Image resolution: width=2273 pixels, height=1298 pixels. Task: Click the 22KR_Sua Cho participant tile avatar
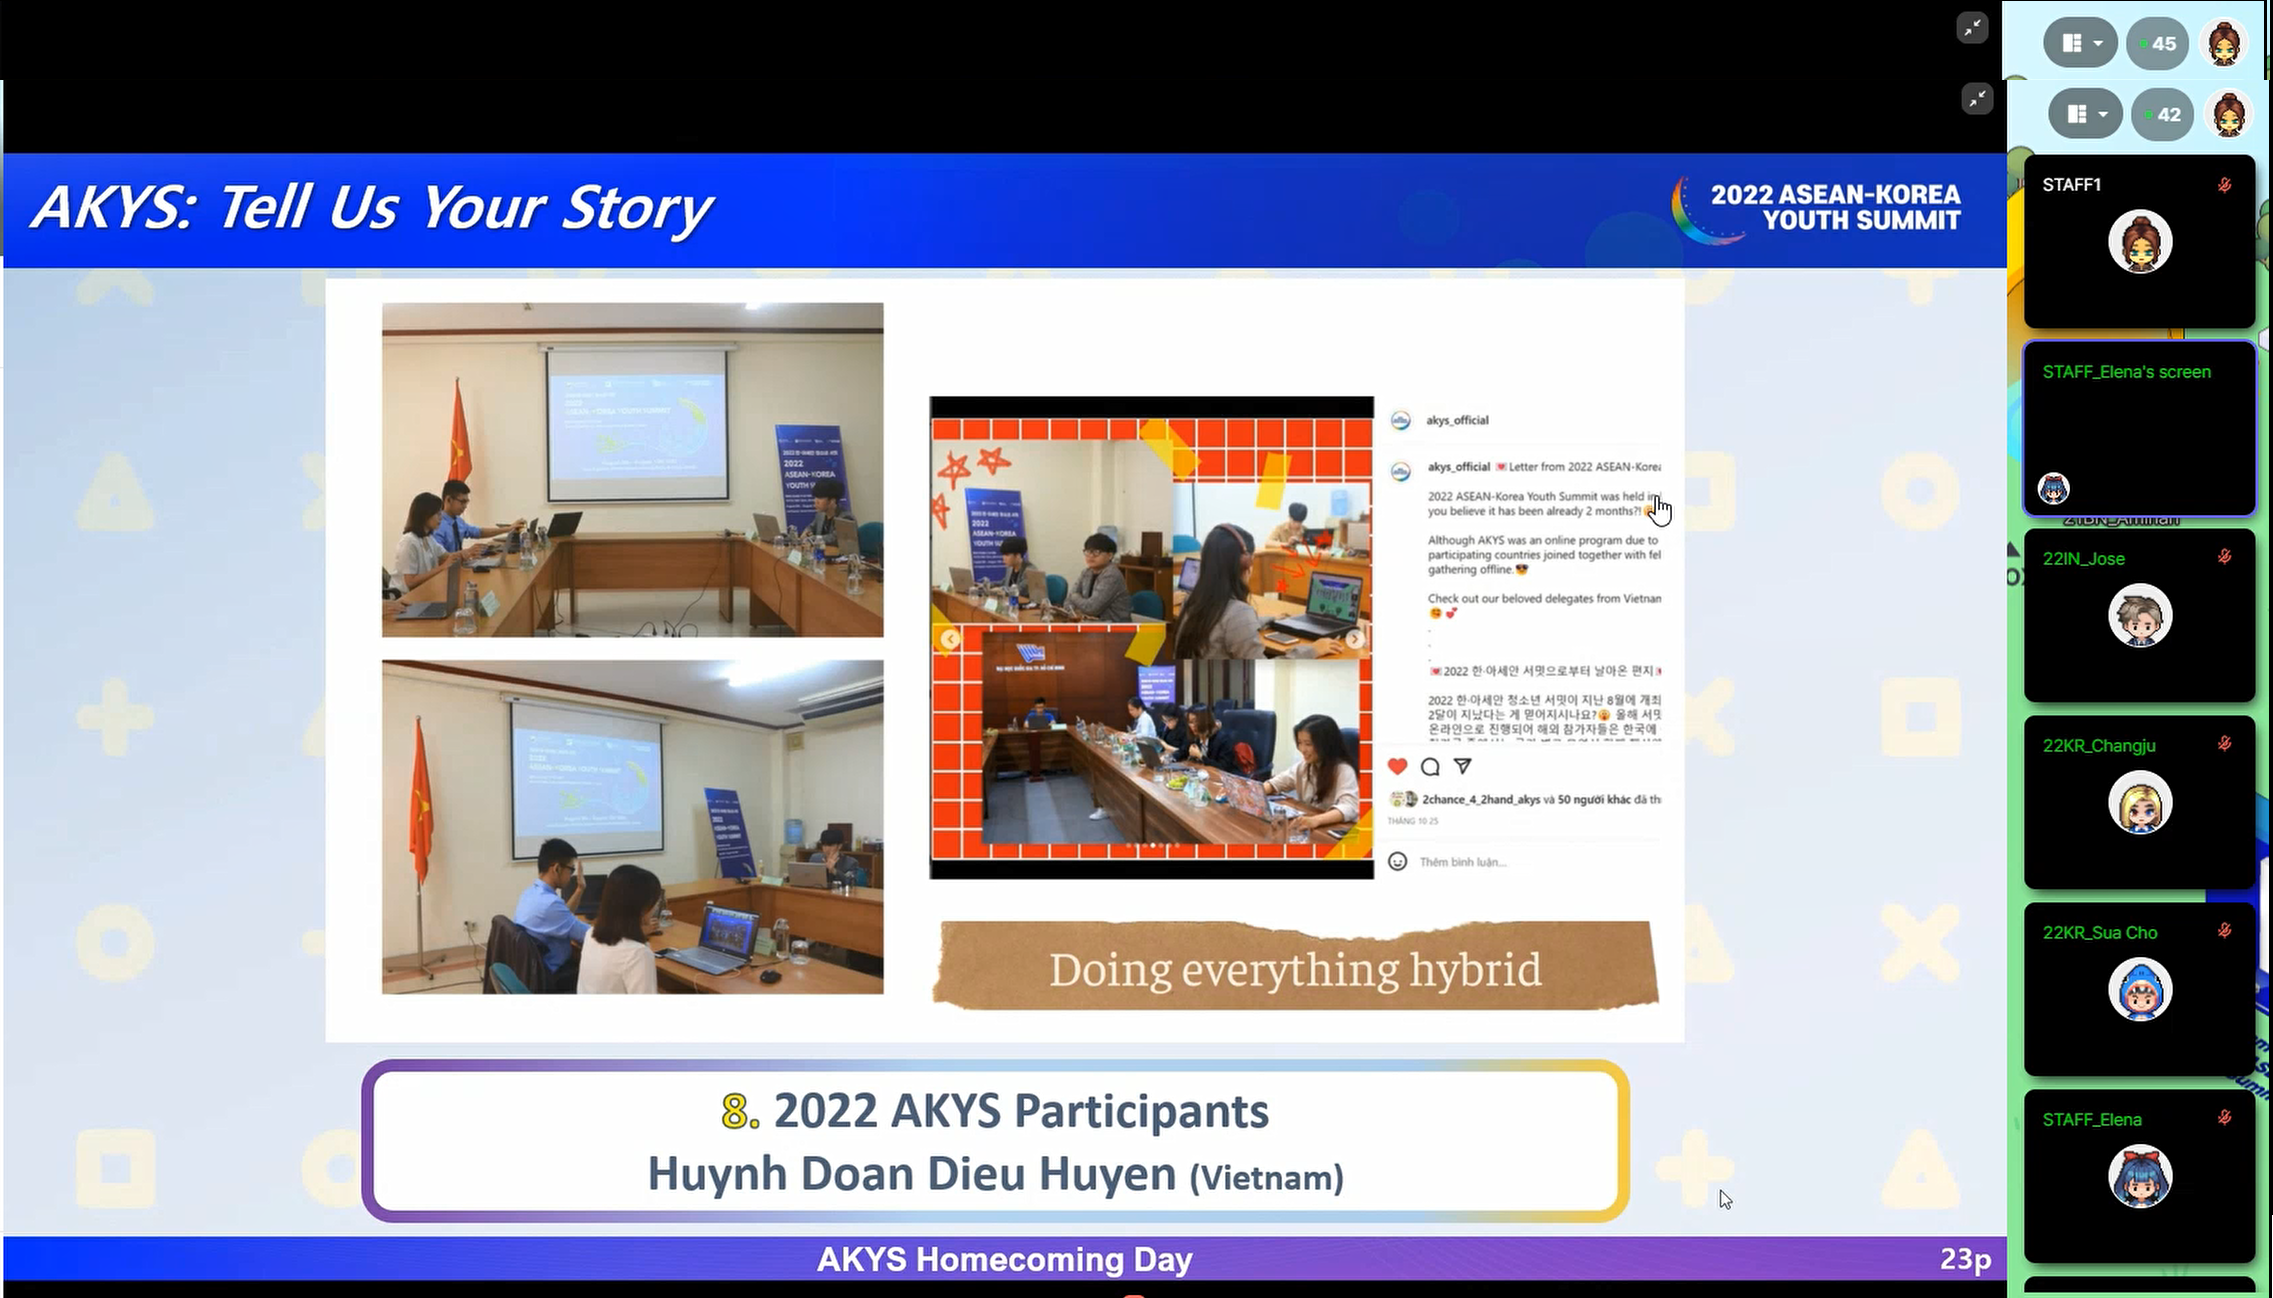click(2139, 989)
